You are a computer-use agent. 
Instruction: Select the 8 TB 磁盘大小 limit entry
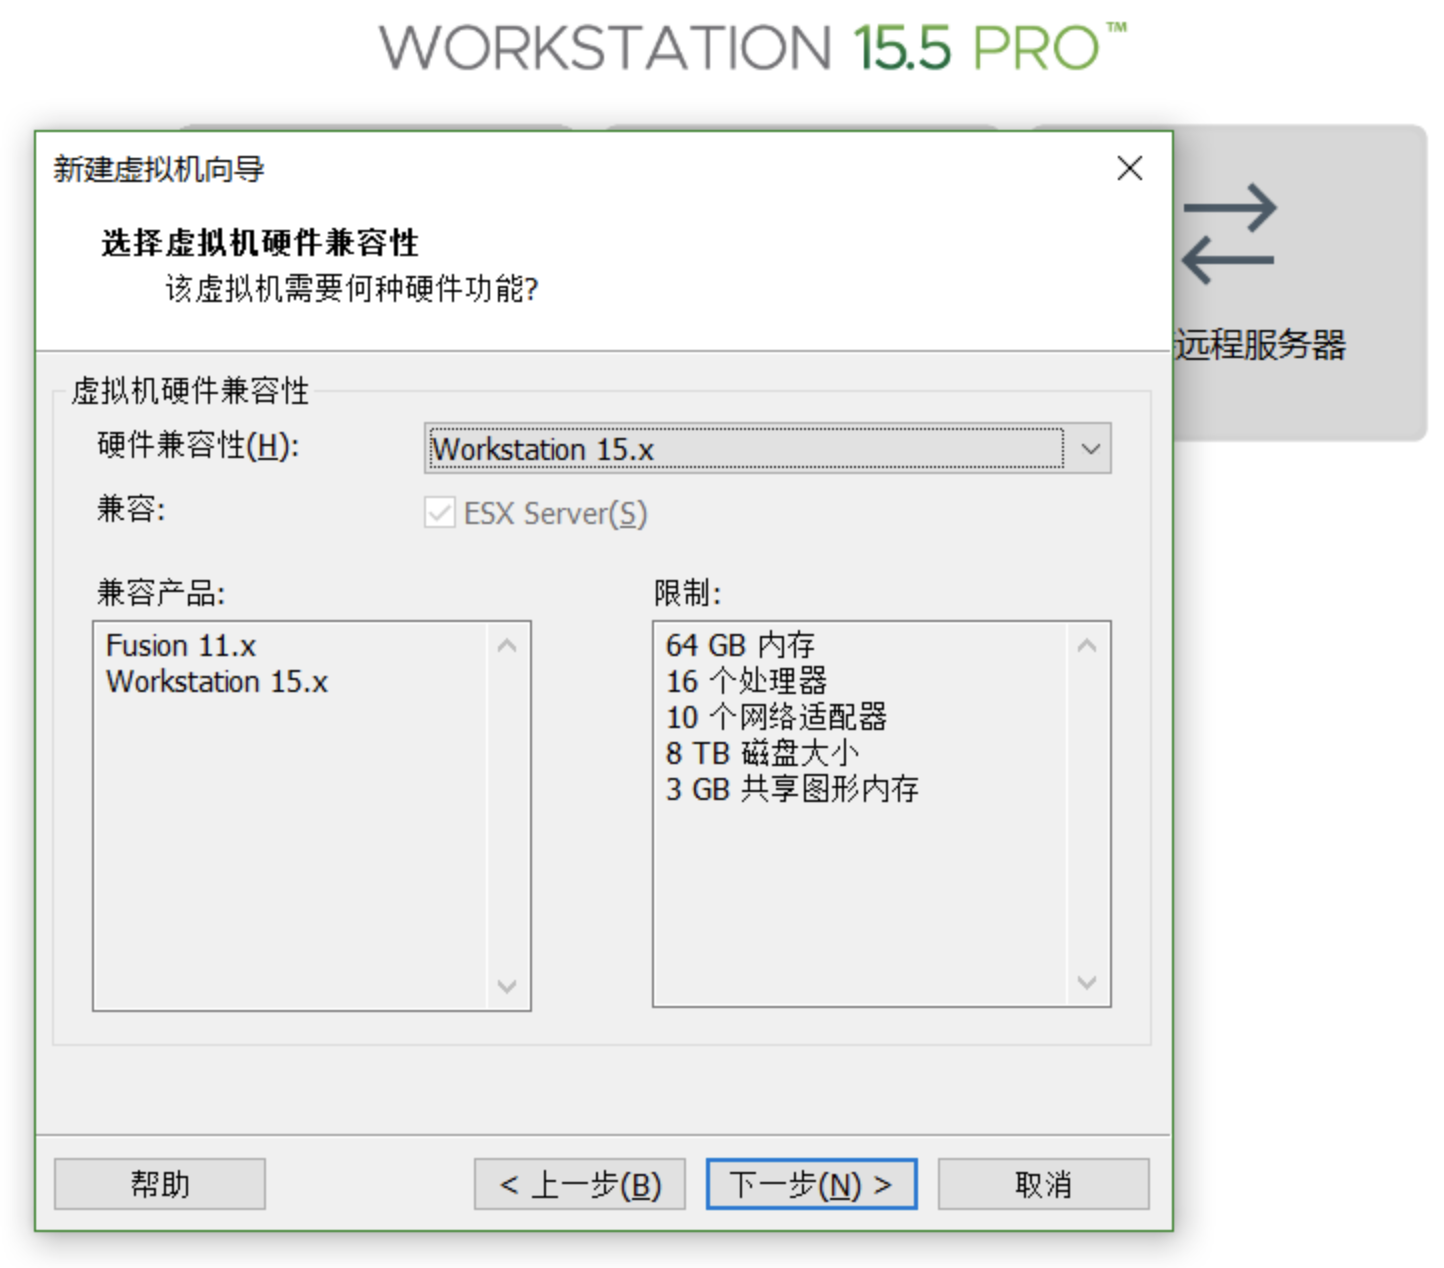[x=762, y=754]
